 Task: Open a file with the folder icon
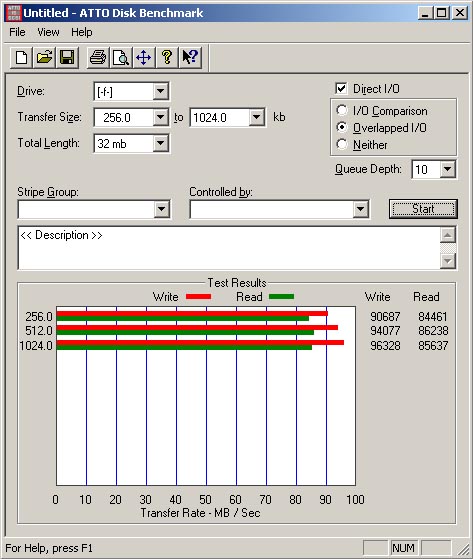tap(44, 57)
